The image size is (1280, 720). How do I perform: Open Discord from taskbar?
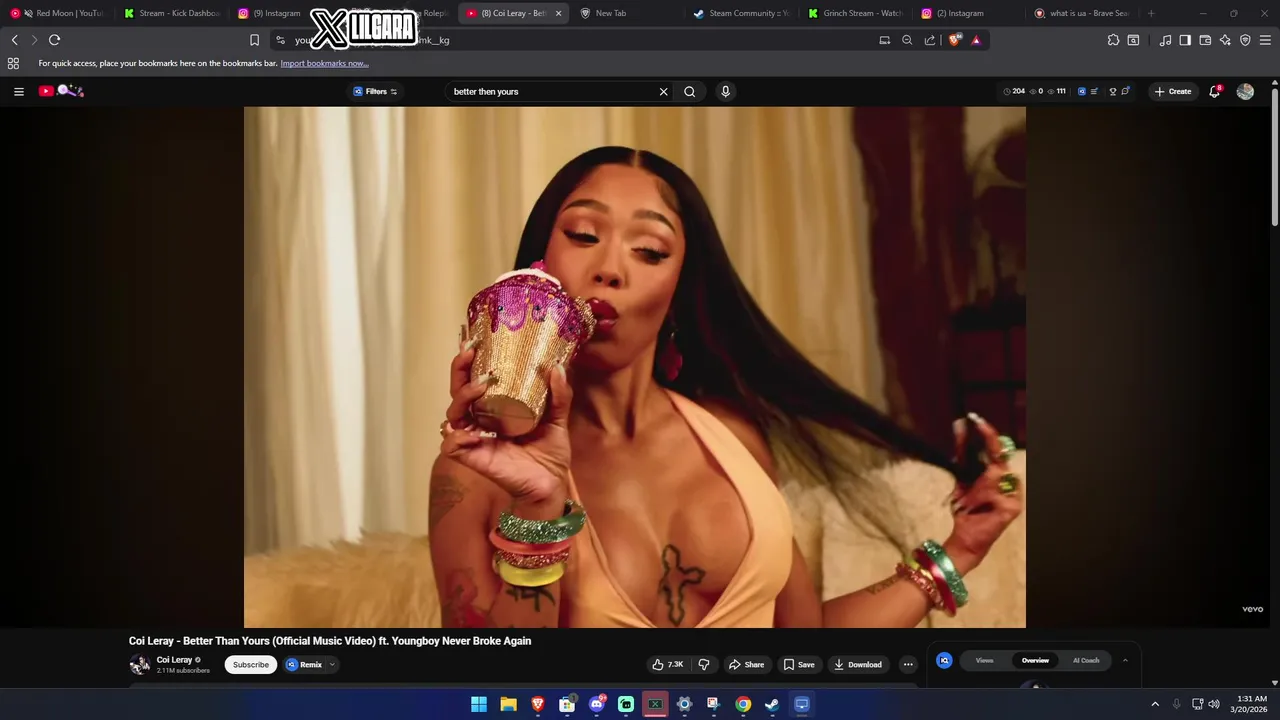[597, 704]
